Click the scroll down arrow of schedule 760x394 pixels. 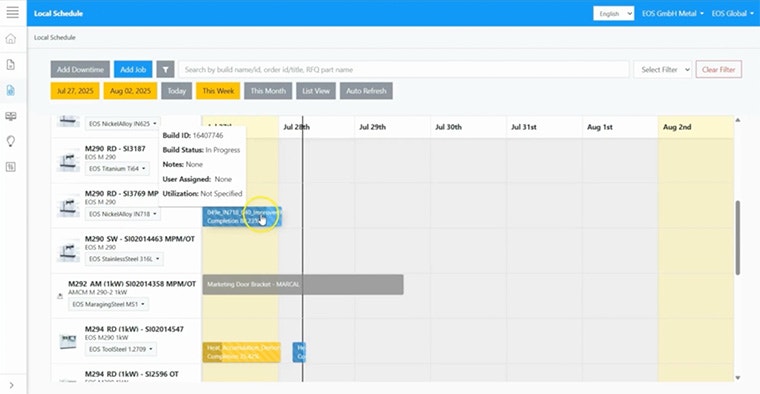(738, 378)
